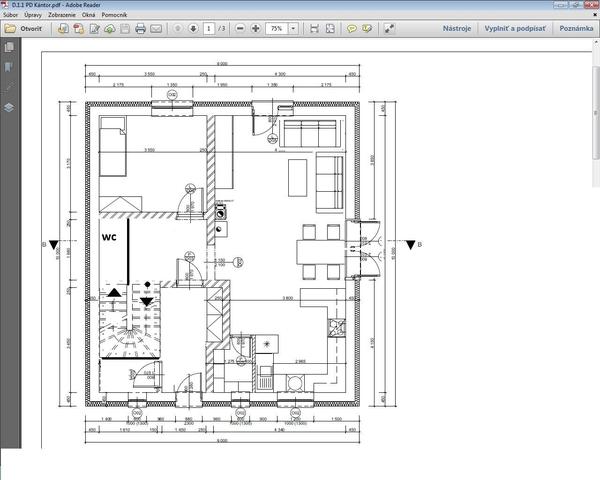Print the document using the printer icon
This screenshot has width=600, height=480.
140,29
